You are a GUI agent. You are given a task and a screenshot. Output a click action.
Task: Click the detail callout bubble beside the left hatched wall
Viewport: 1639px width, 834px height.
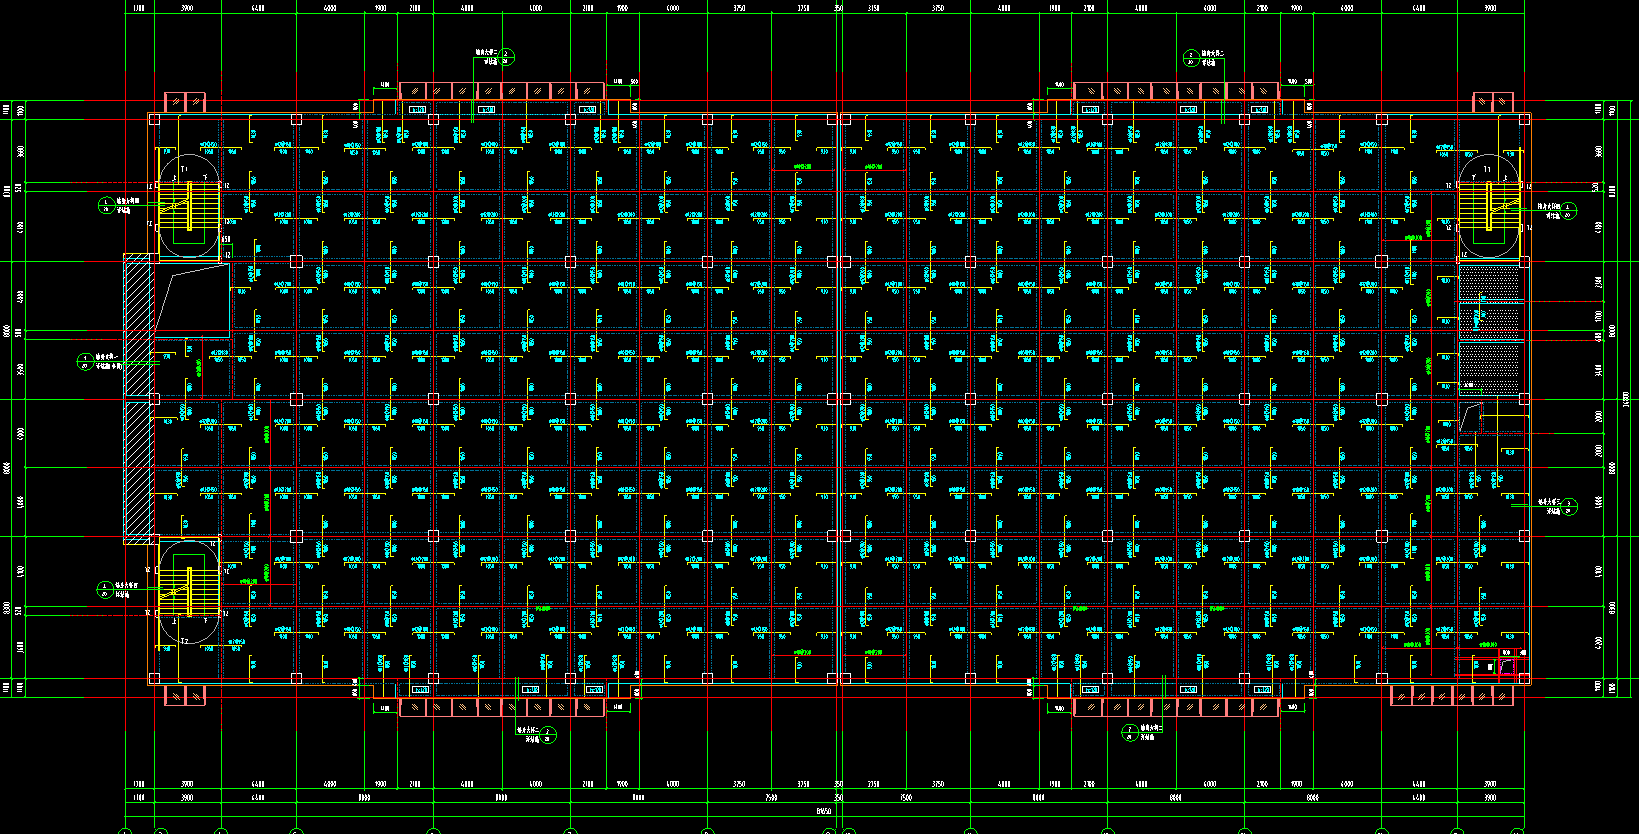[x=86, y=361]
